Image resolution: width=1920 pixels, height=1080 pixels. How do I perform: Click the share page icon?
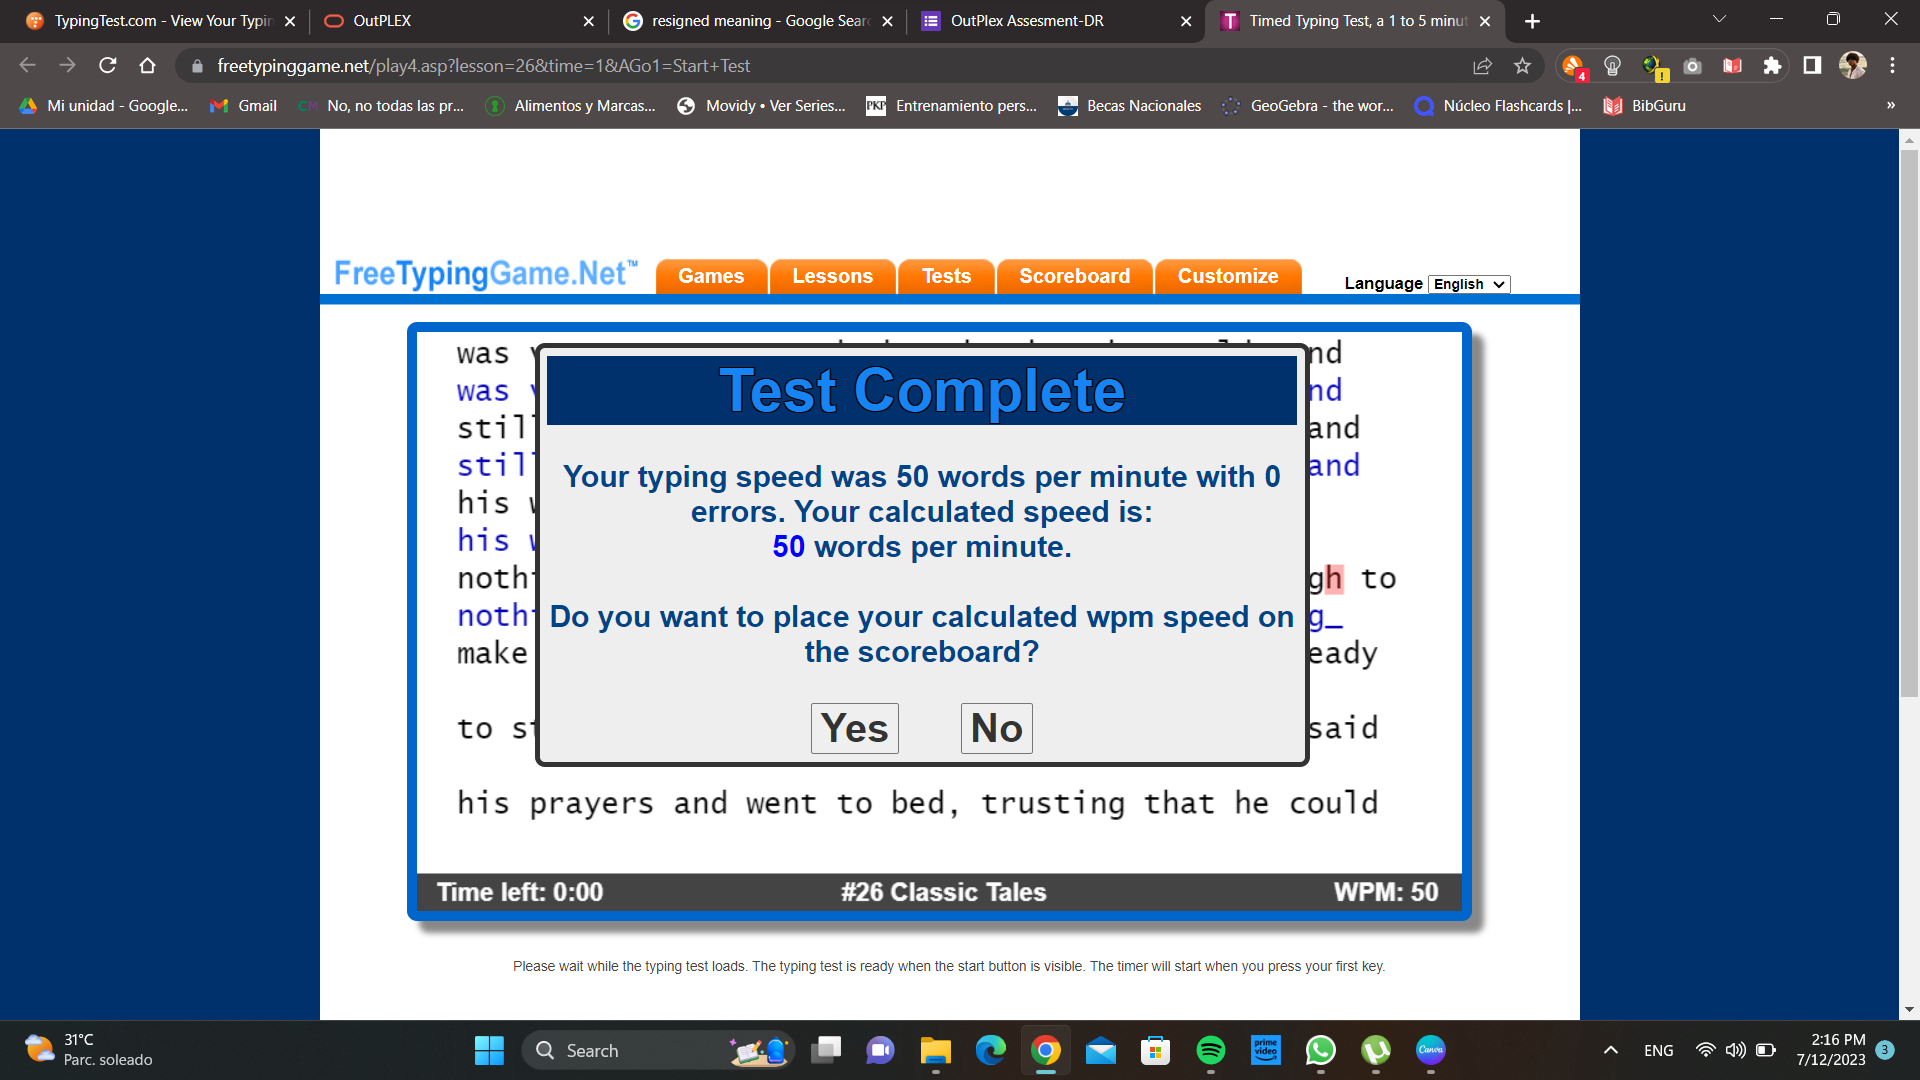click(1482, 66)
